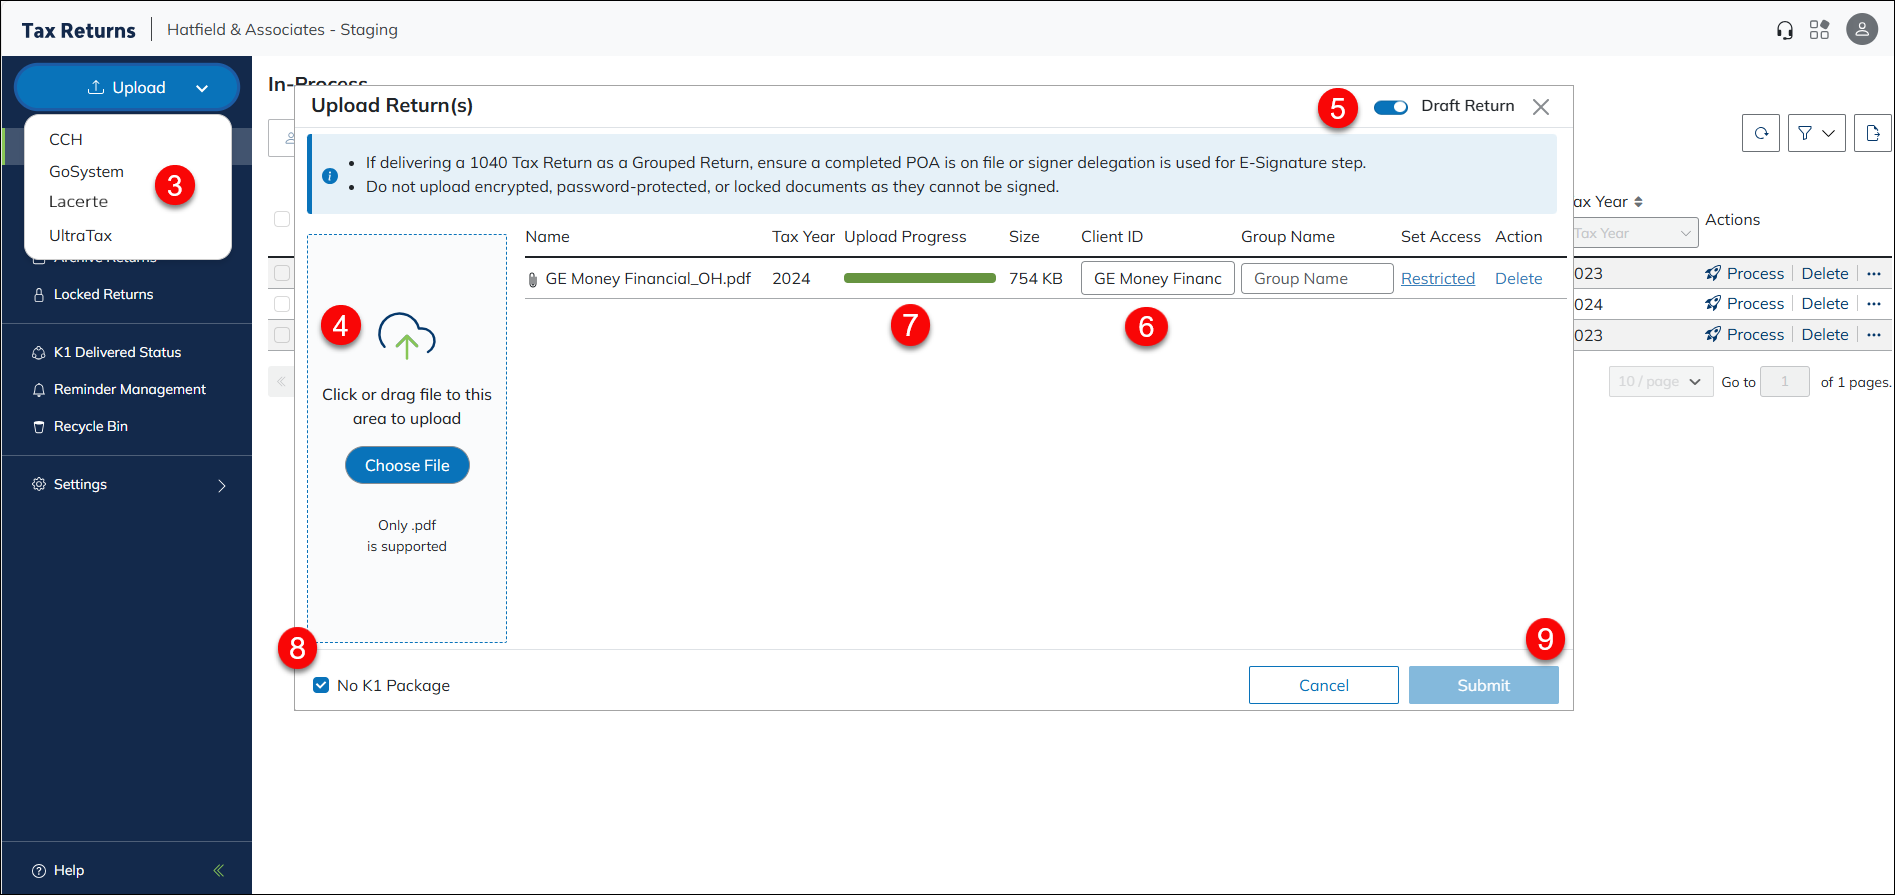Click the Restricted access link
1895x895 pixels.
1437,279
